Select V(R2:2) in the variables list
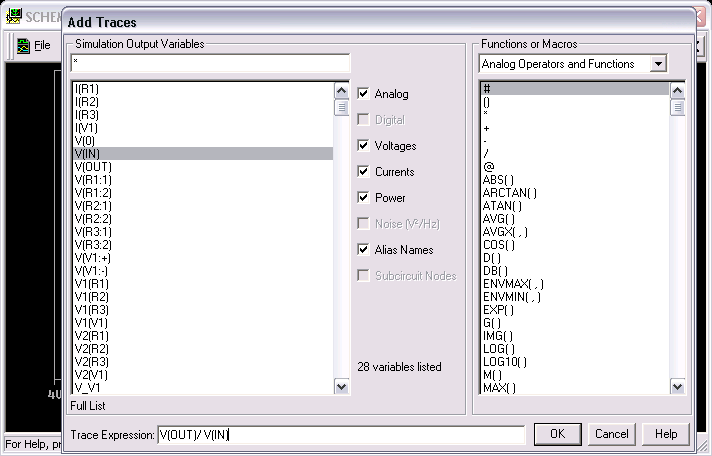The width and height of the screenshot is (712, 456). coord(203,218)
